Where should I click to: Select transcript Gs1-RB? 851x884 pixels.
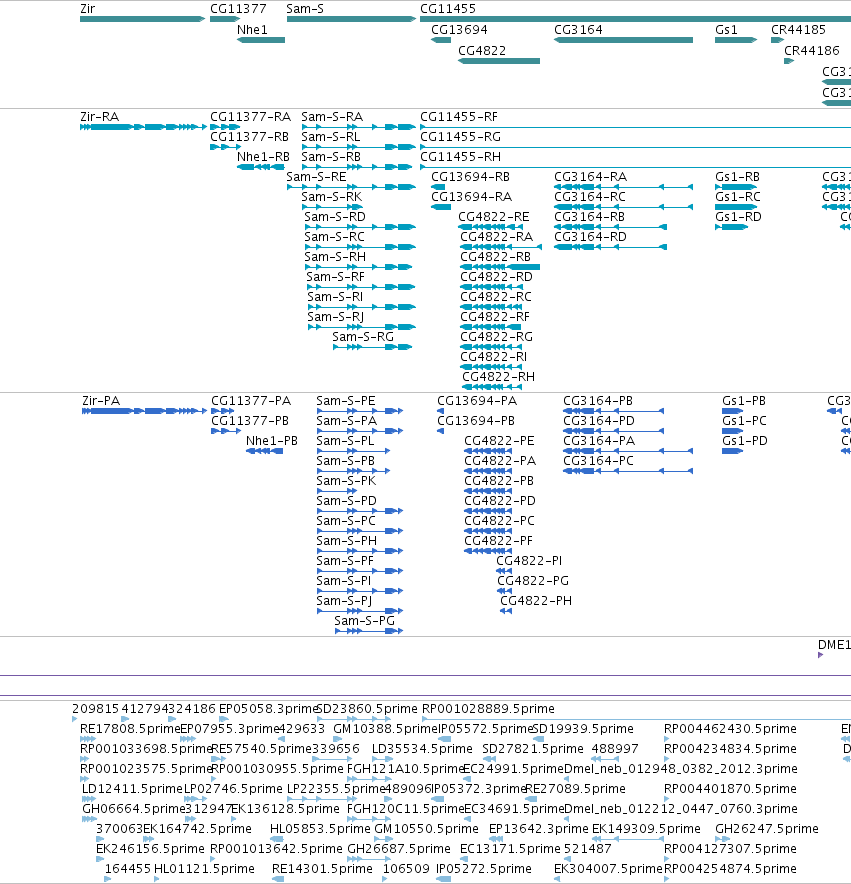tap(737, 177)
